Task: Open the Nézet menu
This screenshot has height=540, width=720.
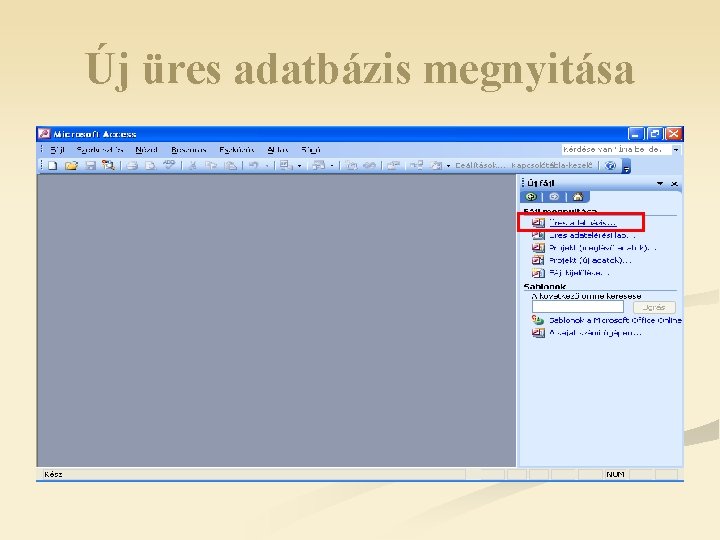Action: coord(146,150)
